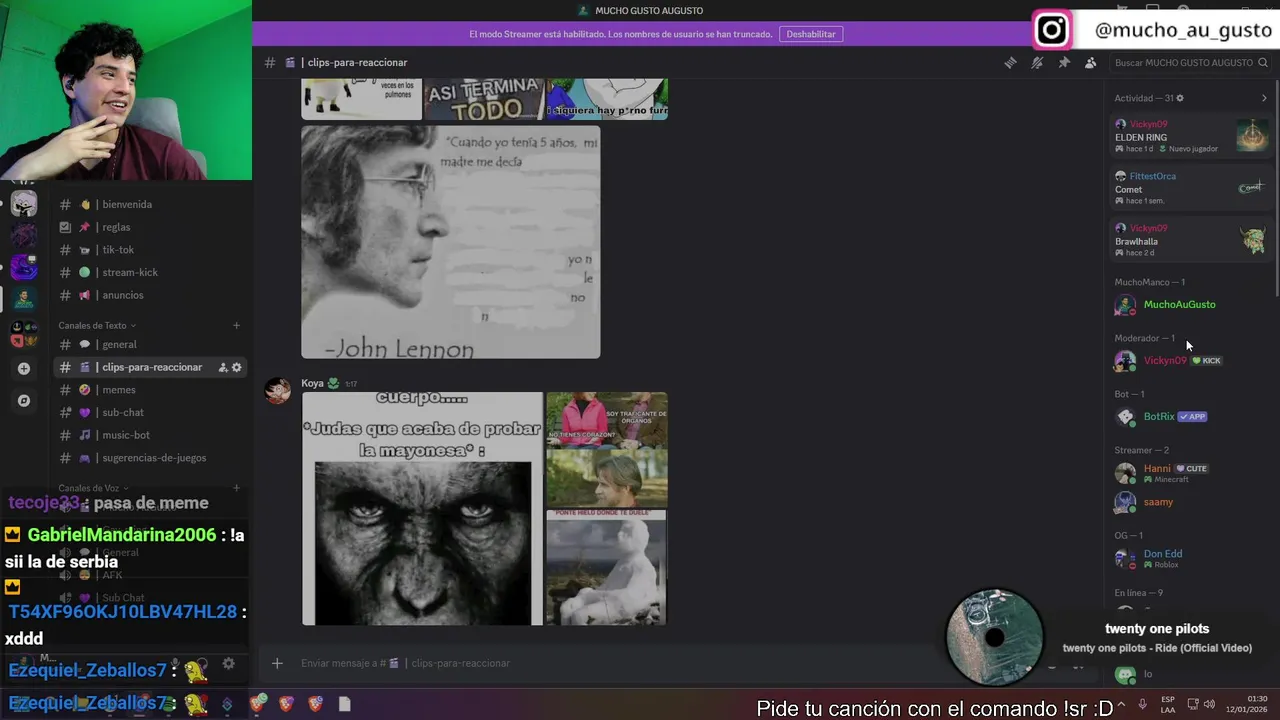
Task: Click the search magnifier icon
Action: tap(1263, 62)
